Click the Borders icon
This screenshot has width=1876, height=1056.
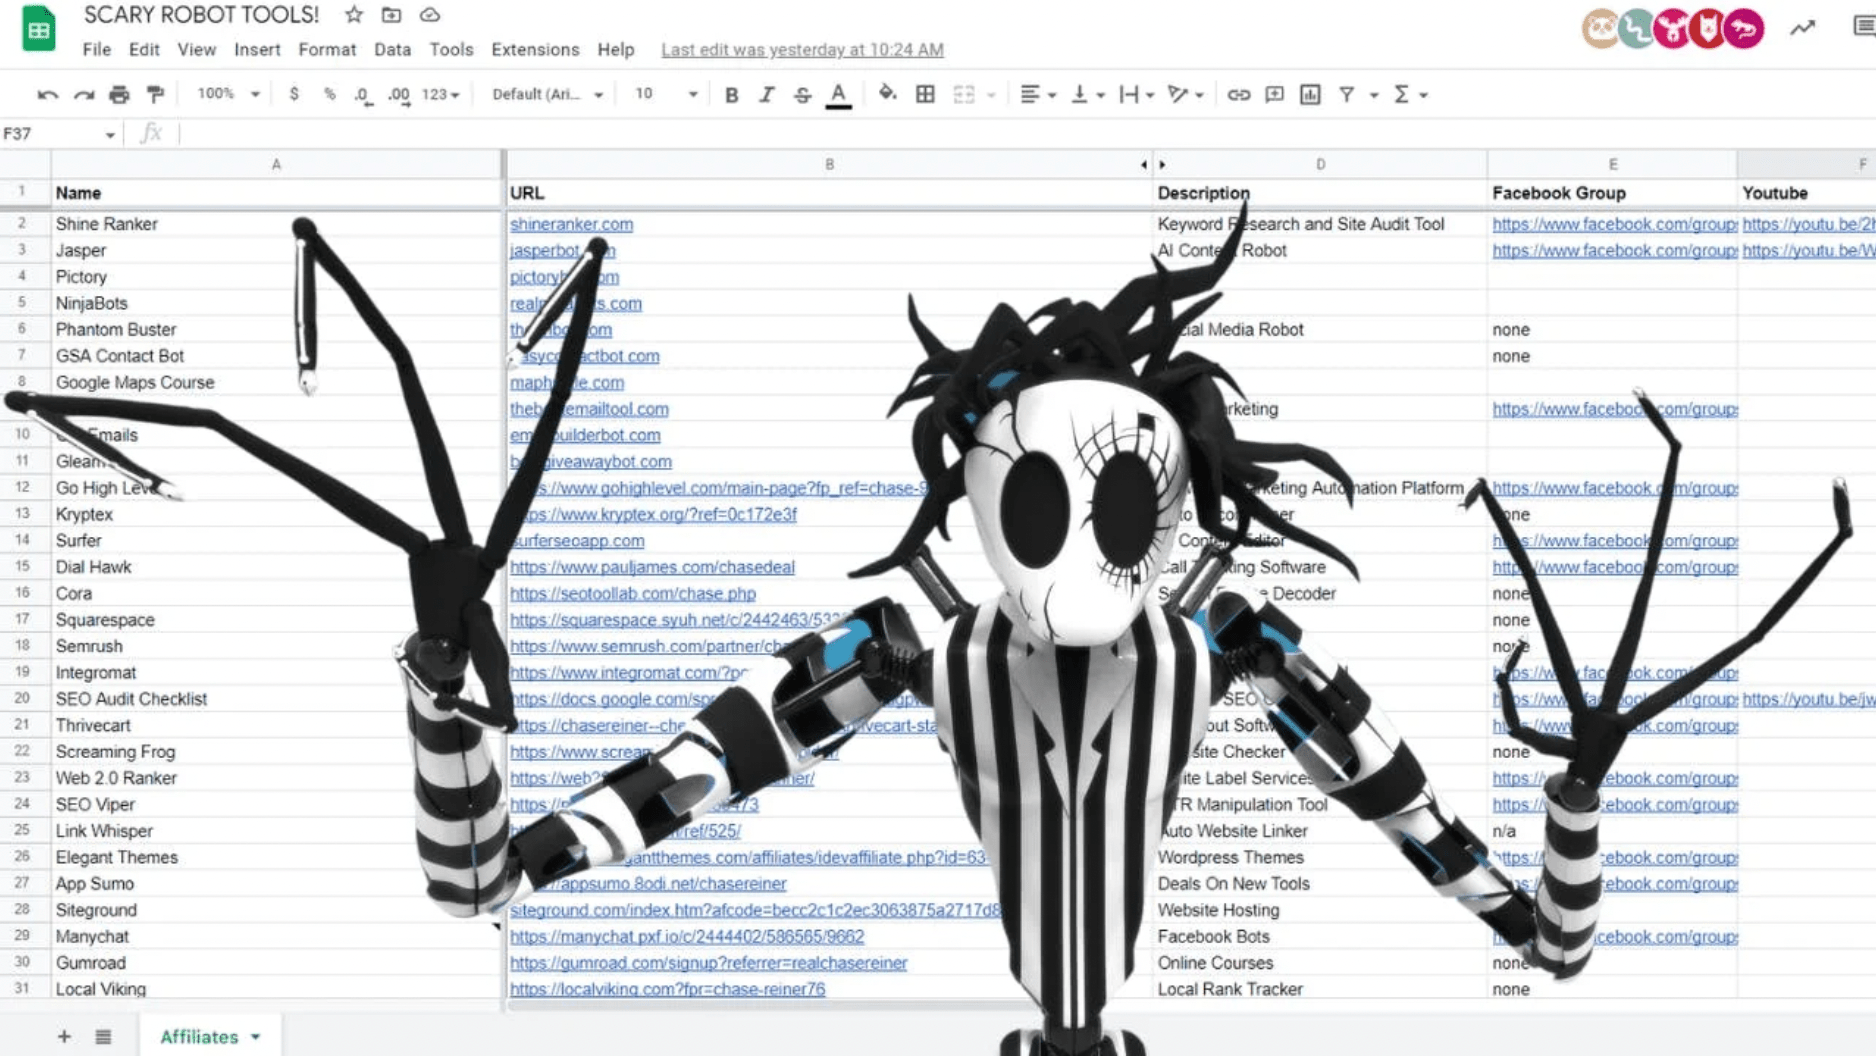coord(925,94)
